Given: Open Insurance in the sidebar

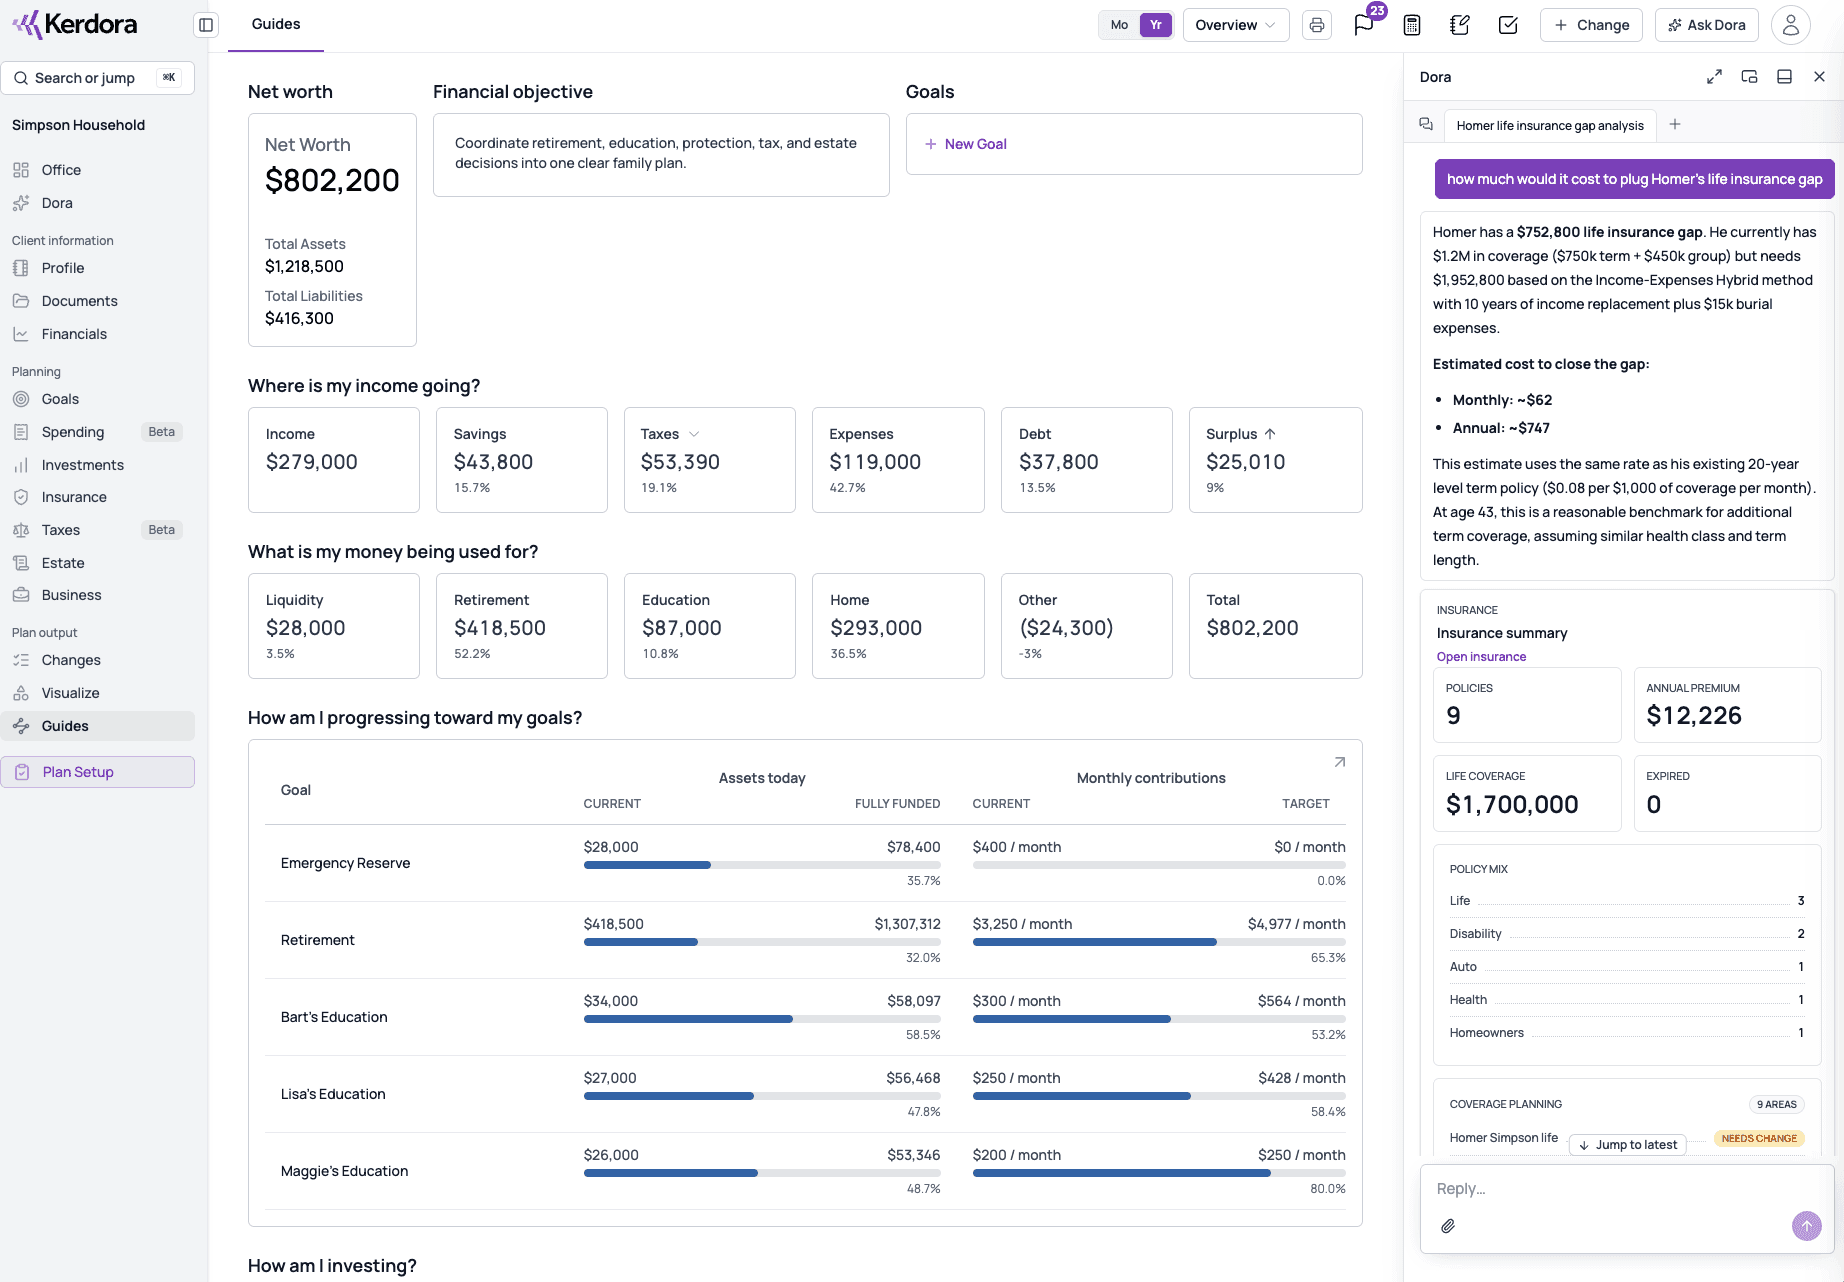Looking at the screenshot, I should tap(98, 497).
